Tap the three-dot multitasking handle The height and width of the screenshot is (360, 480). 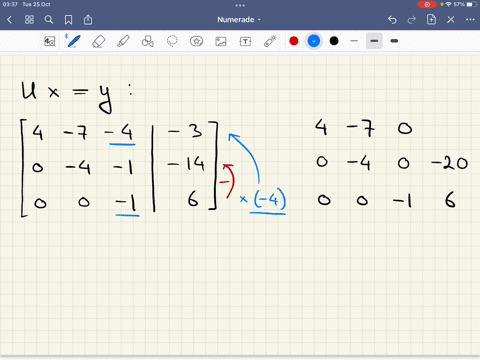point(240,5)
